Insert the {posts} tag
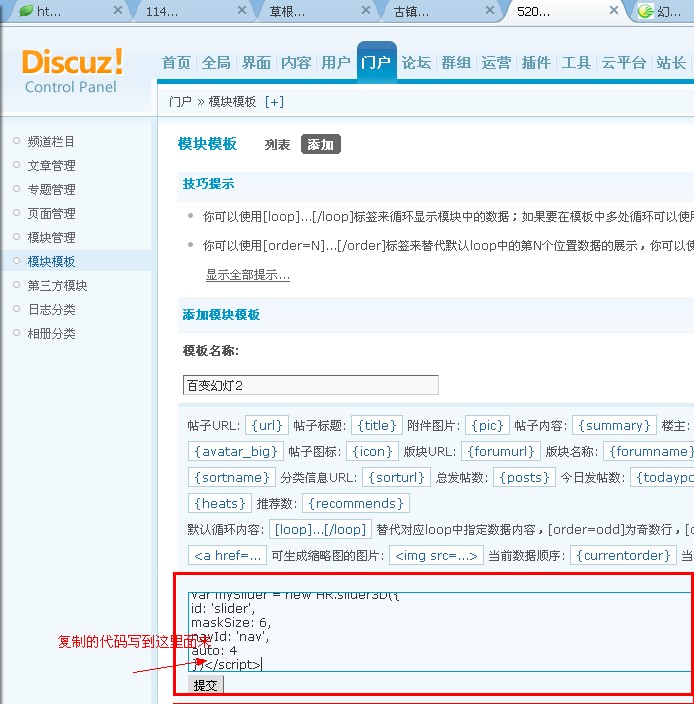 pyautogui.click(x=524, y=477)
